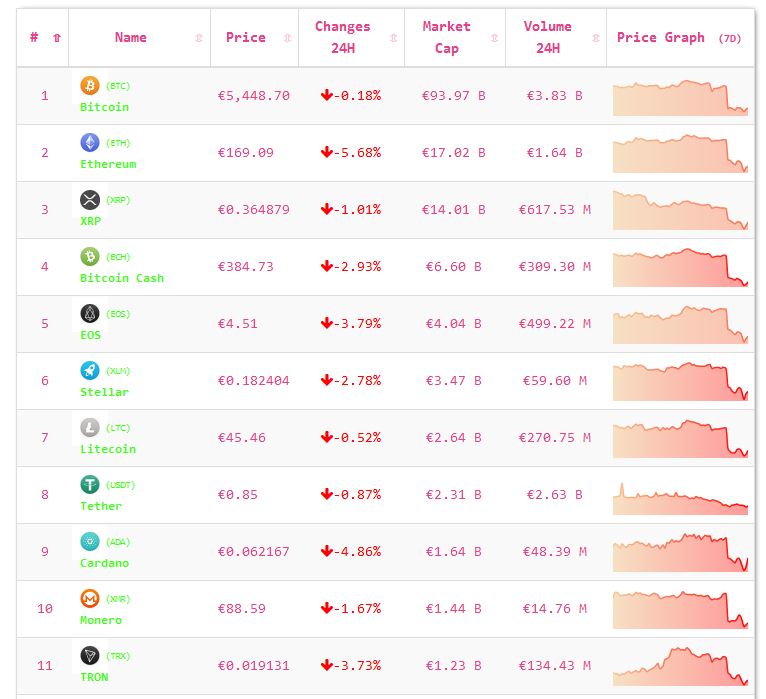Sort table by the Name column header
Image resolution: width=766 pixels, height=699 pixels.
coord(131,38)
